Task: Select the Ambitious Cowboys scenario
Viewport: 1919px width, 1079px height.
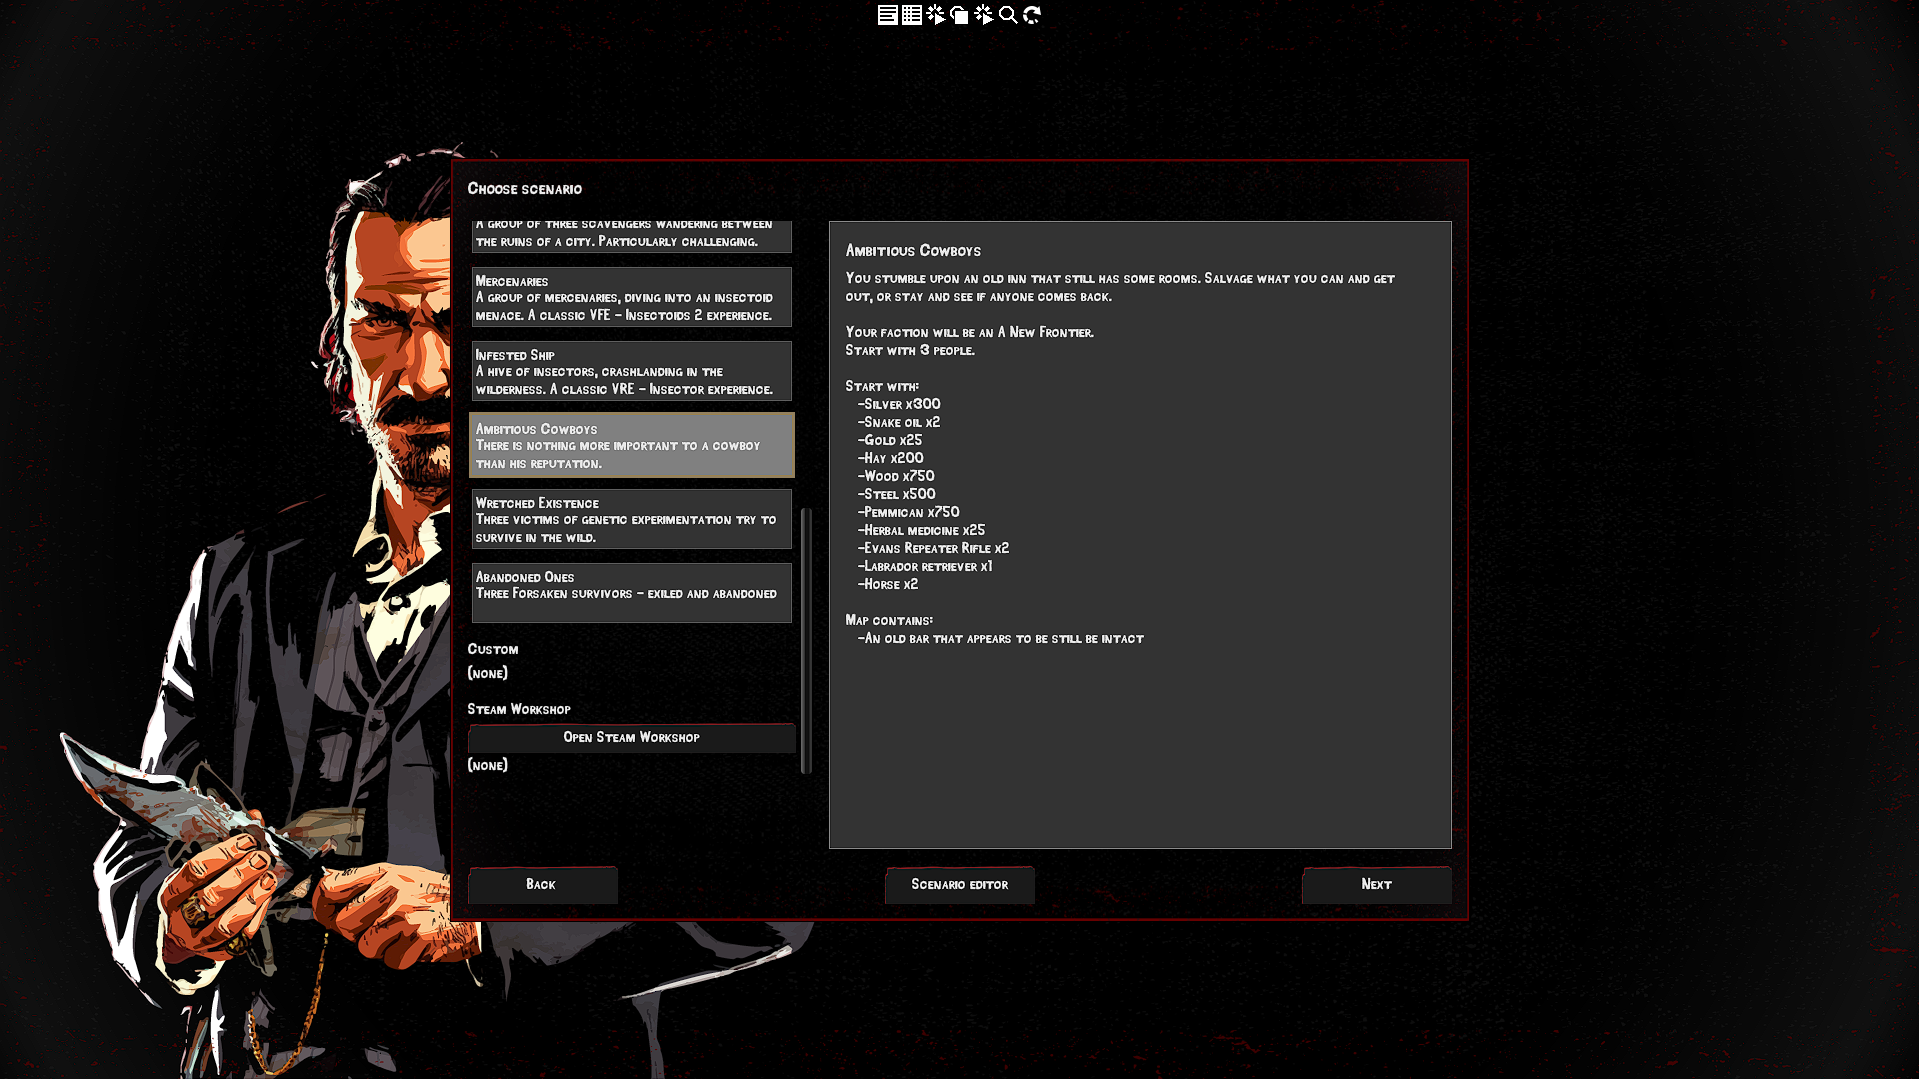Action: click(x=632, y=445)
